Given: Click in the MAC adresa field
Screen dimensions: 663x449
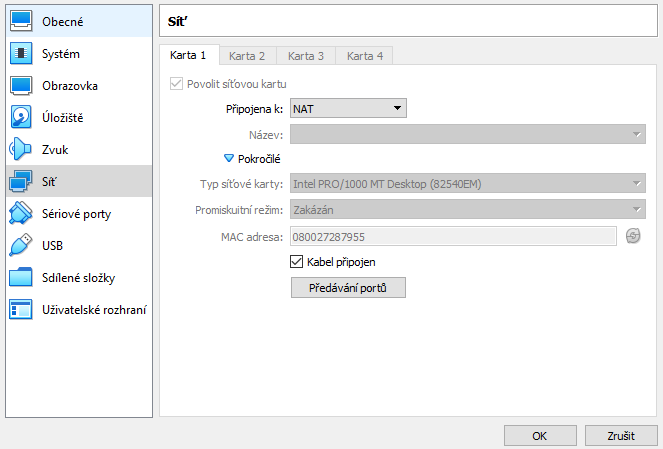Looking at the screenshot, I should (452, 236).
